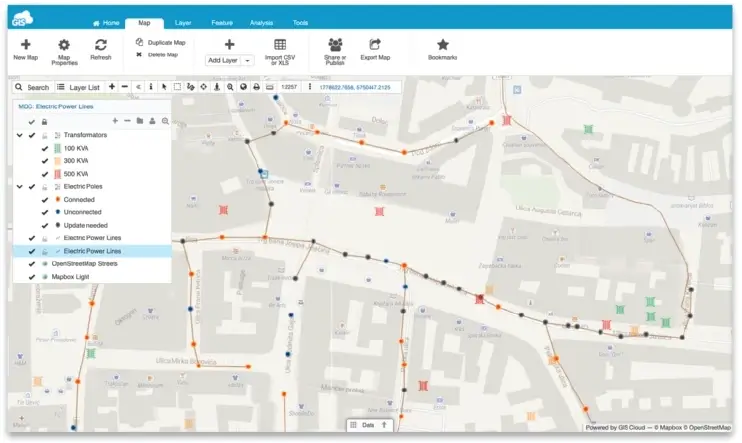
Task: Select the info tool in map toolbar
Action: click(150, 87)
